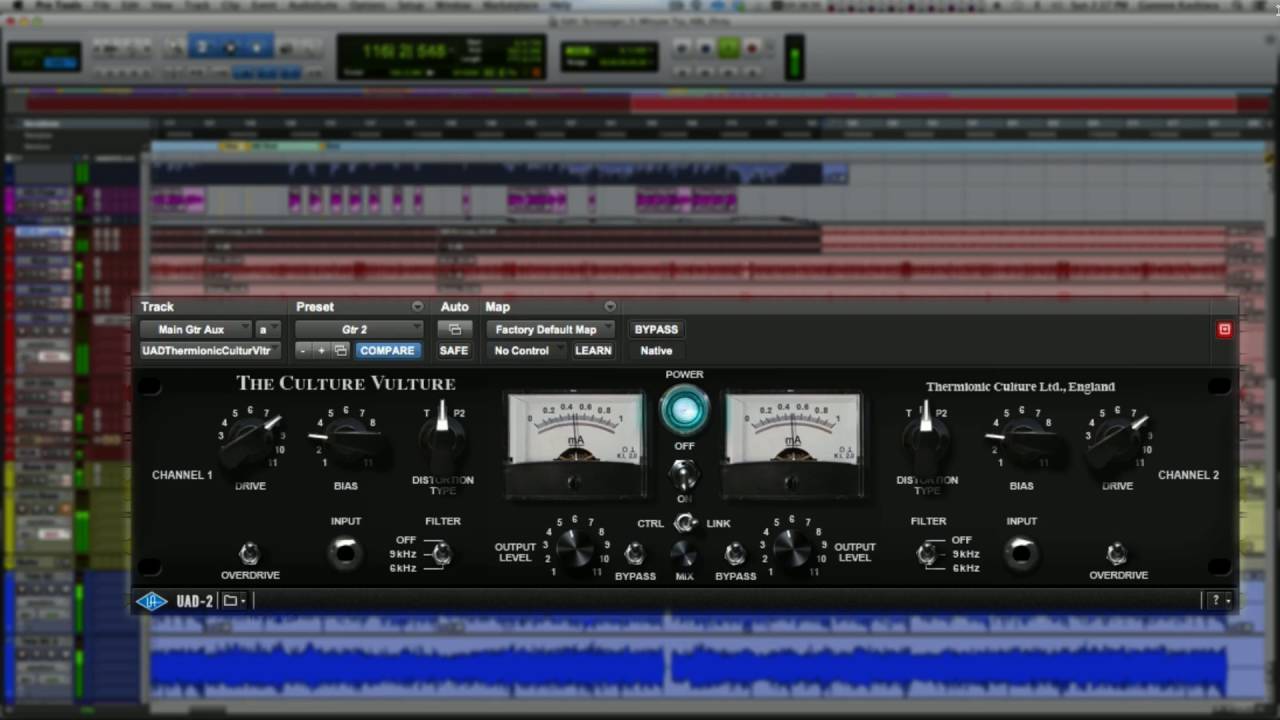The image size is (1280, 720).
Task: Open the Apple menu
Action: pos(17,5)
